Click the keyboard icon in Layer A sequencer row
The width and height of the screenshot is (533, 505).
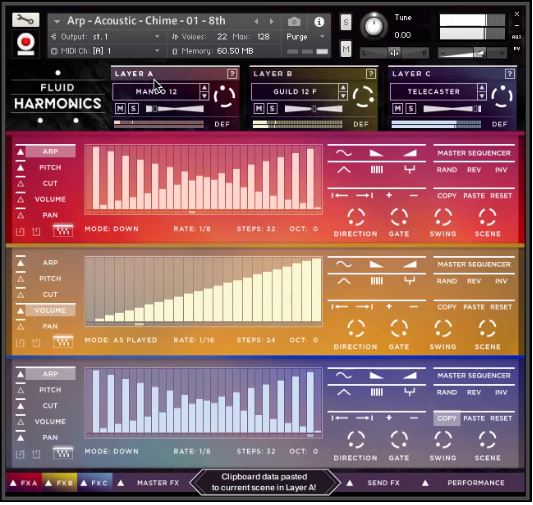(63, 230)
